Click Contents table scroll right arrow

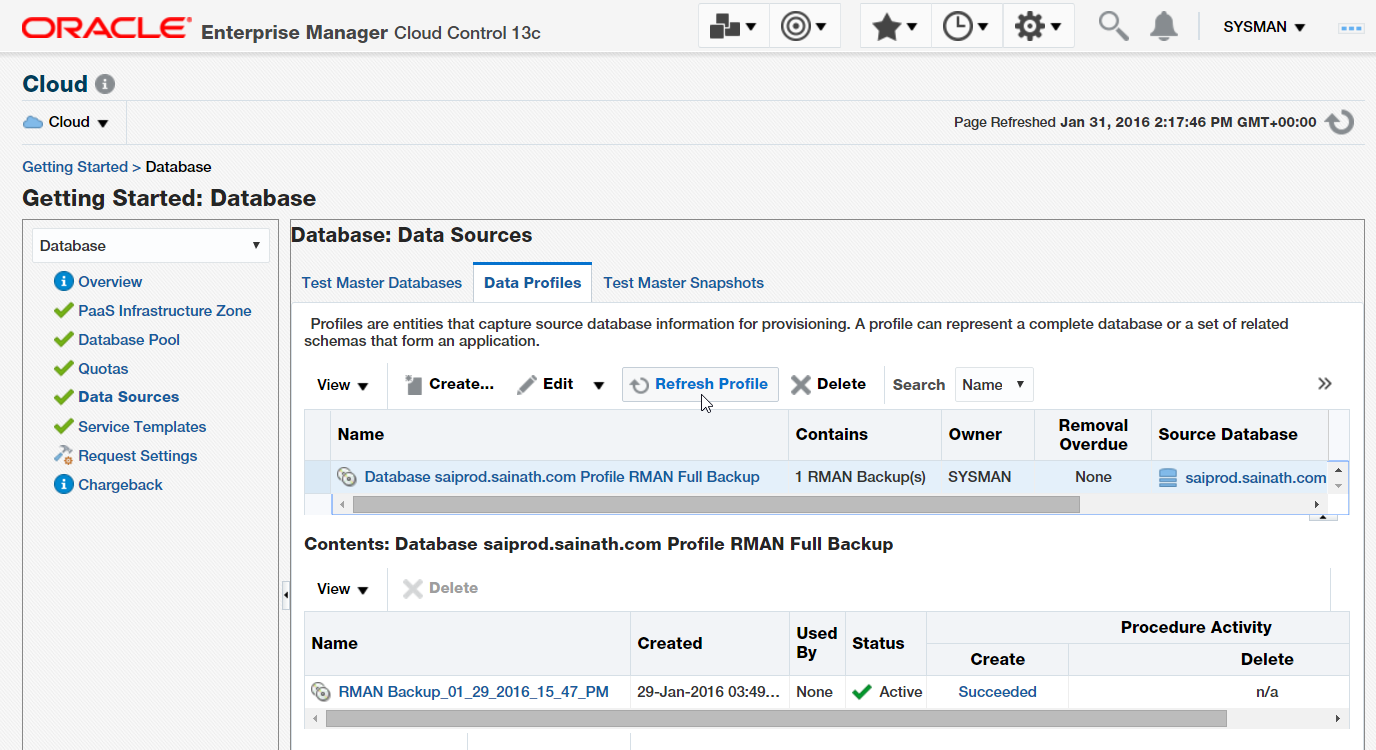tap(1339, 719)
